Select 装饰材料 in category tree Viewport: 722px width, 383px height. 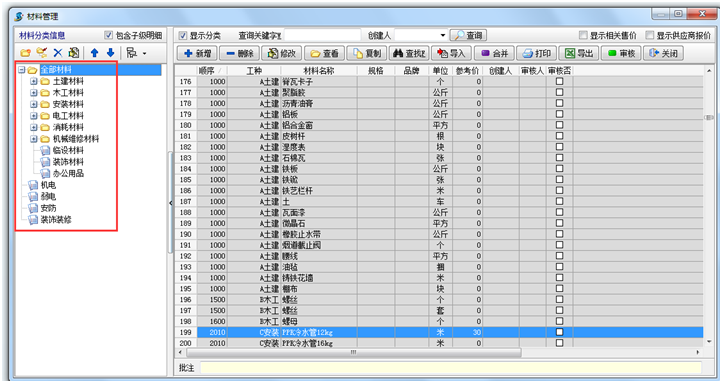68,162
